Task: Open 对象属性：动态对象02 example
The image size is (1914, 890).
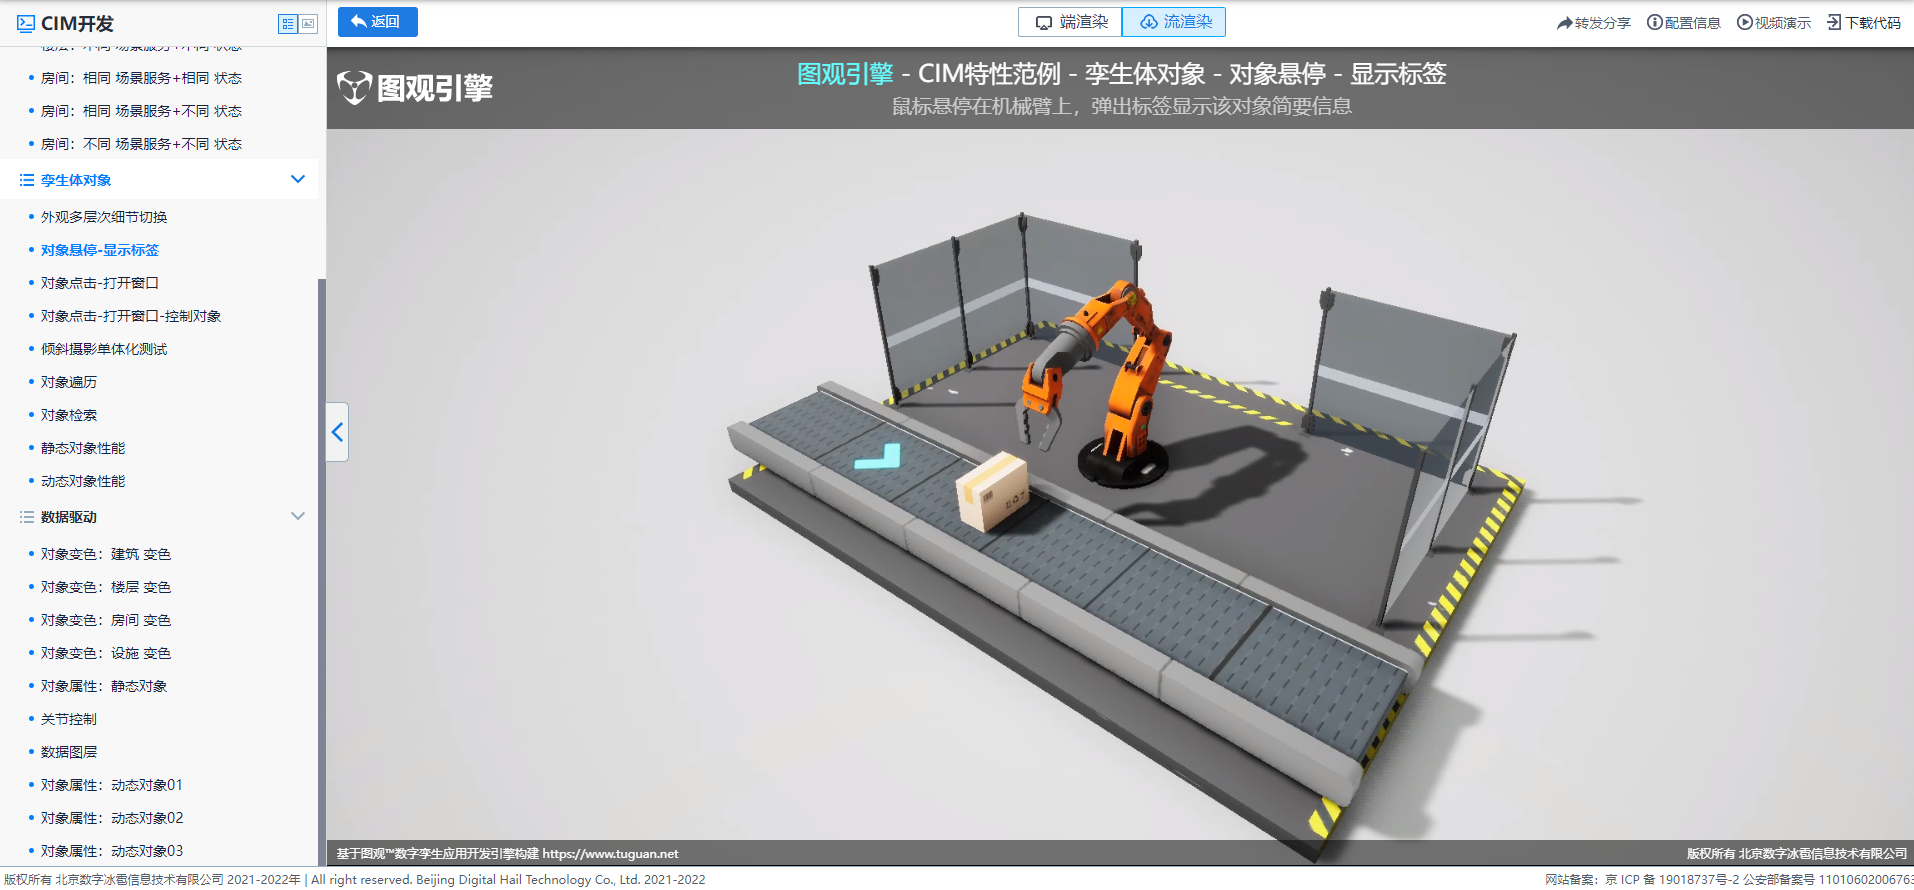Action: (x=112, y=818)
